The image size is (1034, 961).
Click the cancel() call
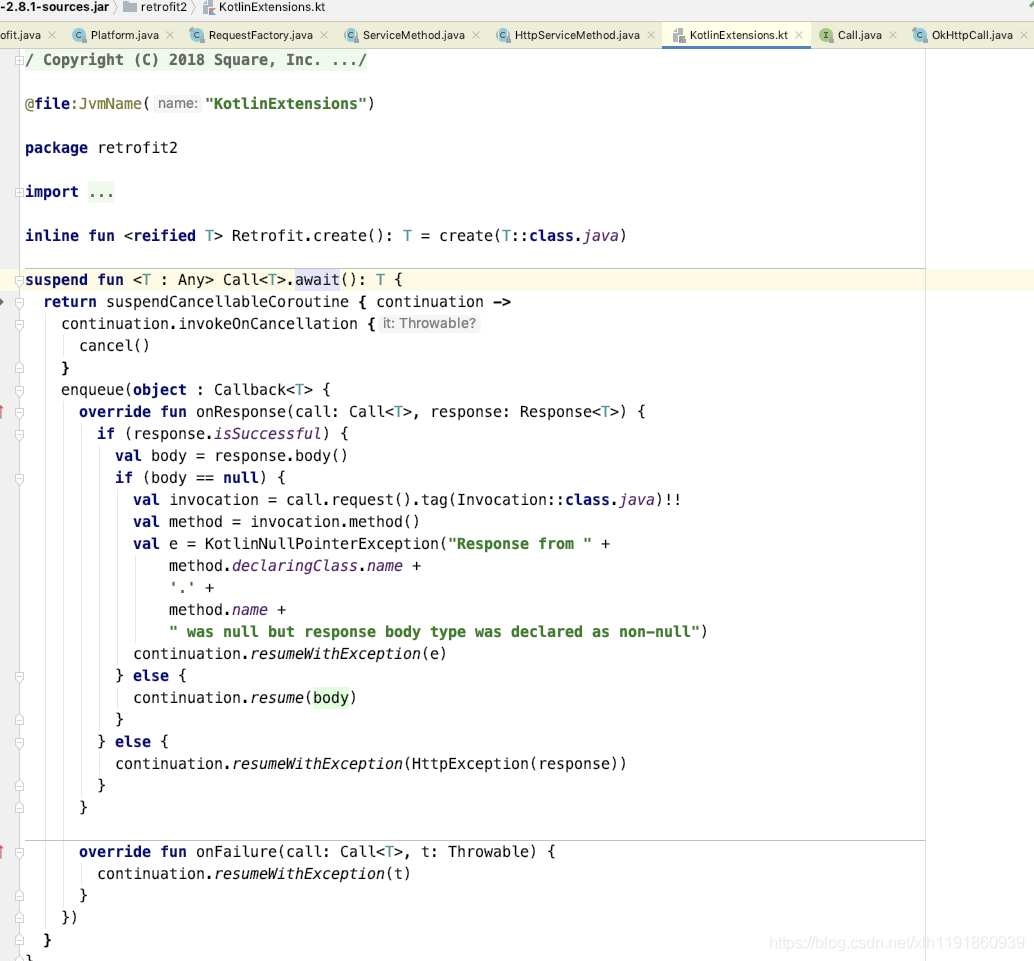(x=114, y=346)
